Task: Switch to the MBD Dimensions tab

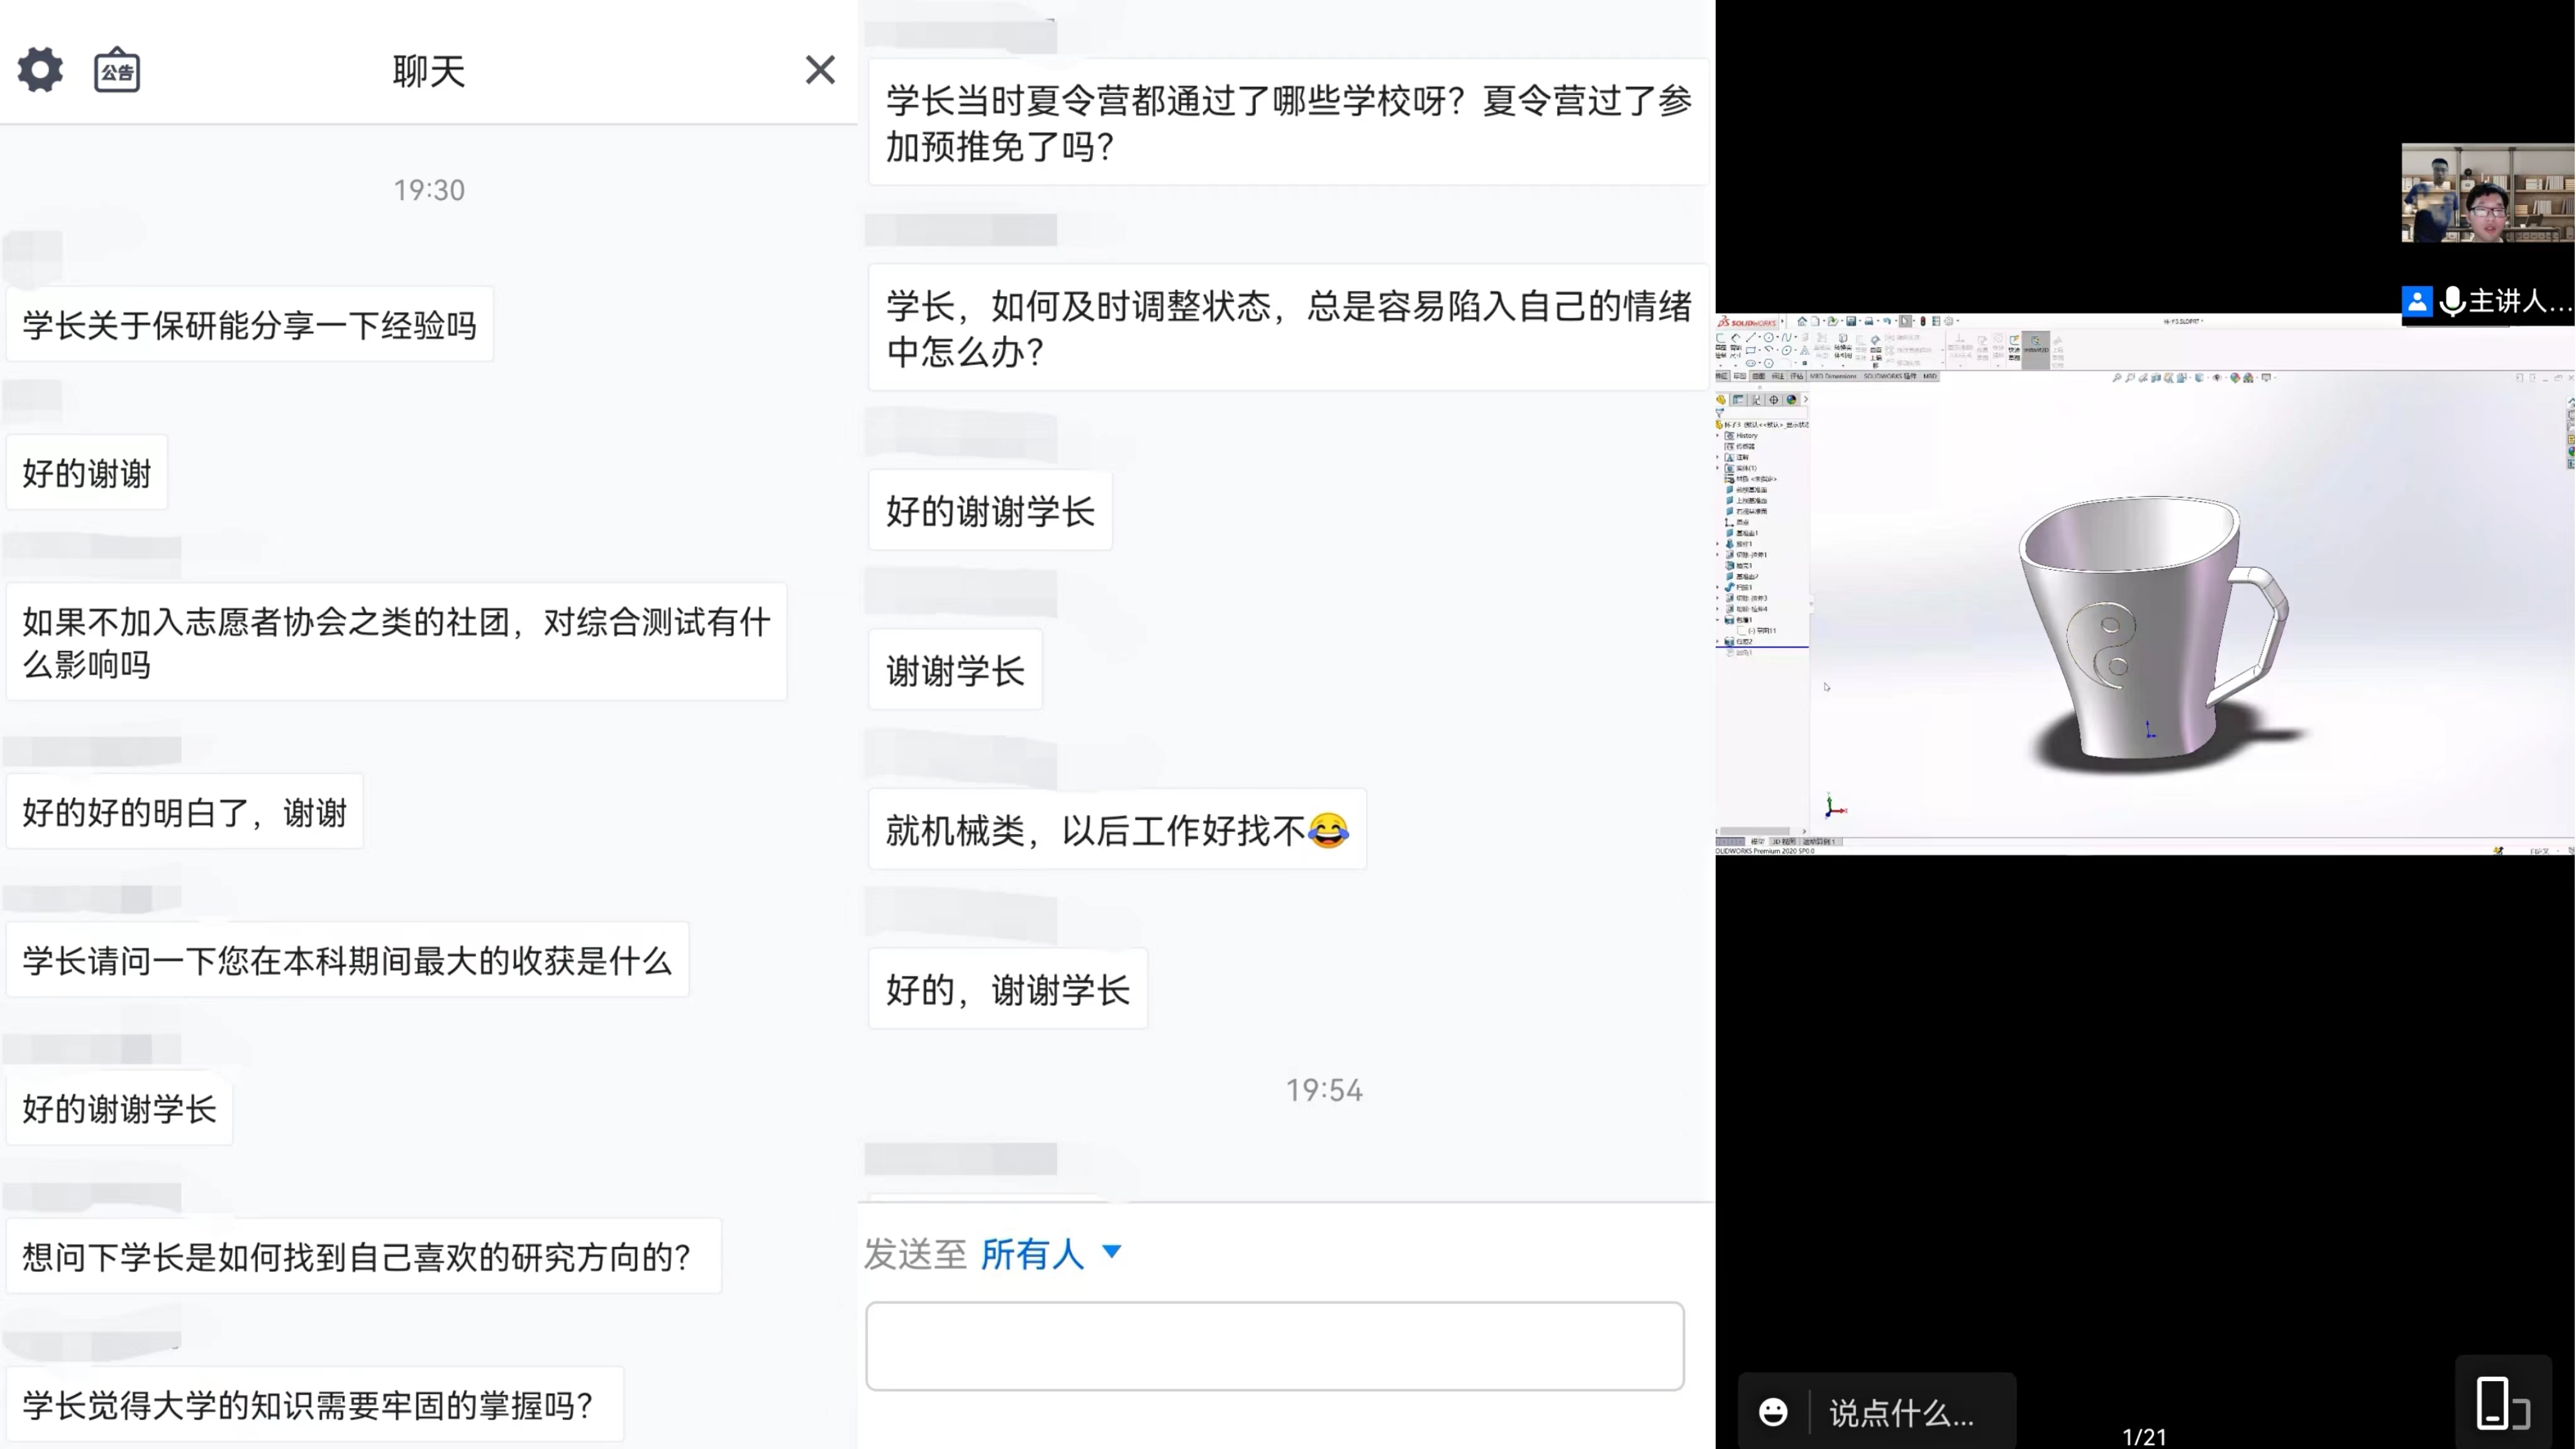Action: (x=1833, y=377)
